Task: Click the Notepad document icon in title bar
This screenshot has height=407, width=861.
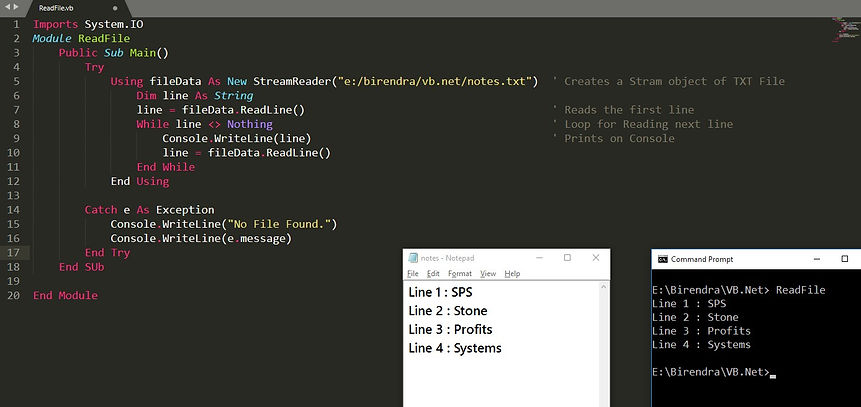Action: click(x=413, y=258)
